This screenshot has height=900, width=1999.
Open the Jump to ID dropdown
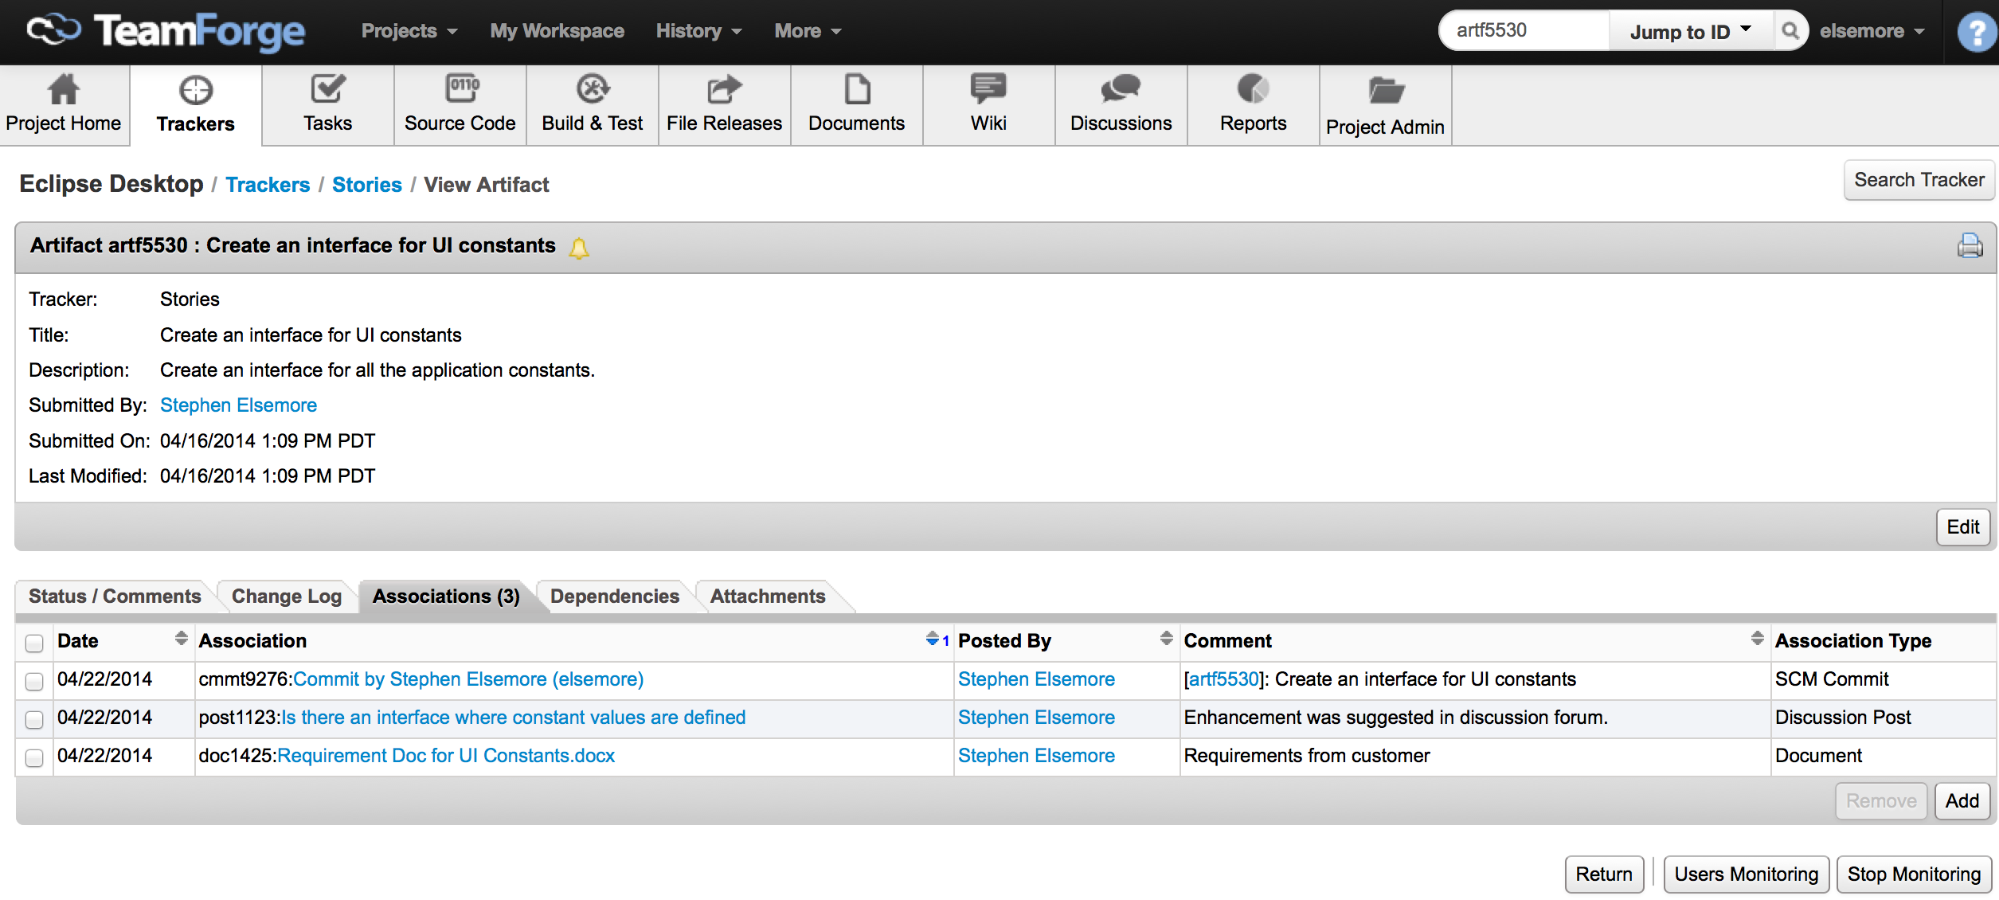[1689, 31]
